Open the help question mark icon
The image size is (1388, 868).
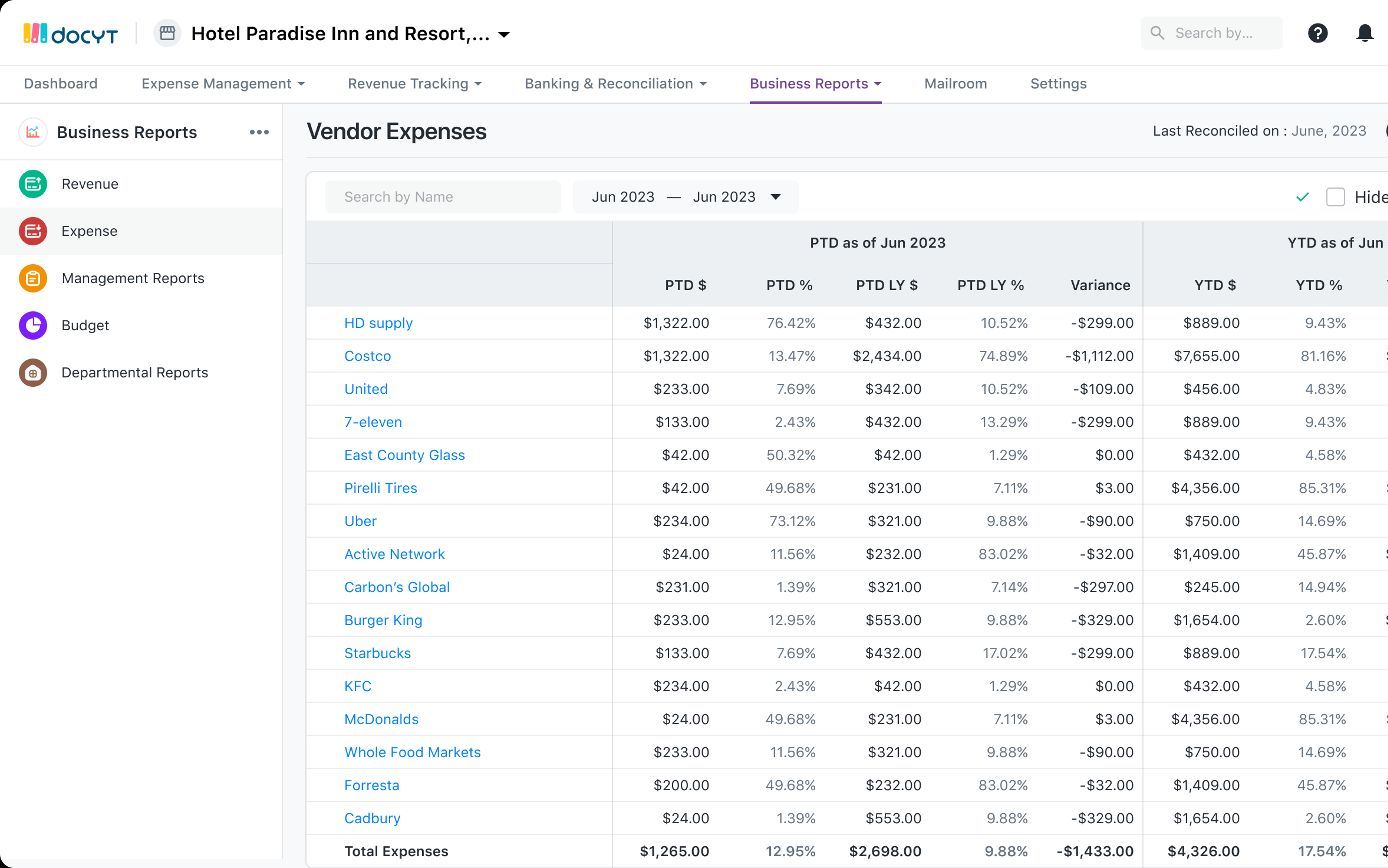[x=1318, y=33]
